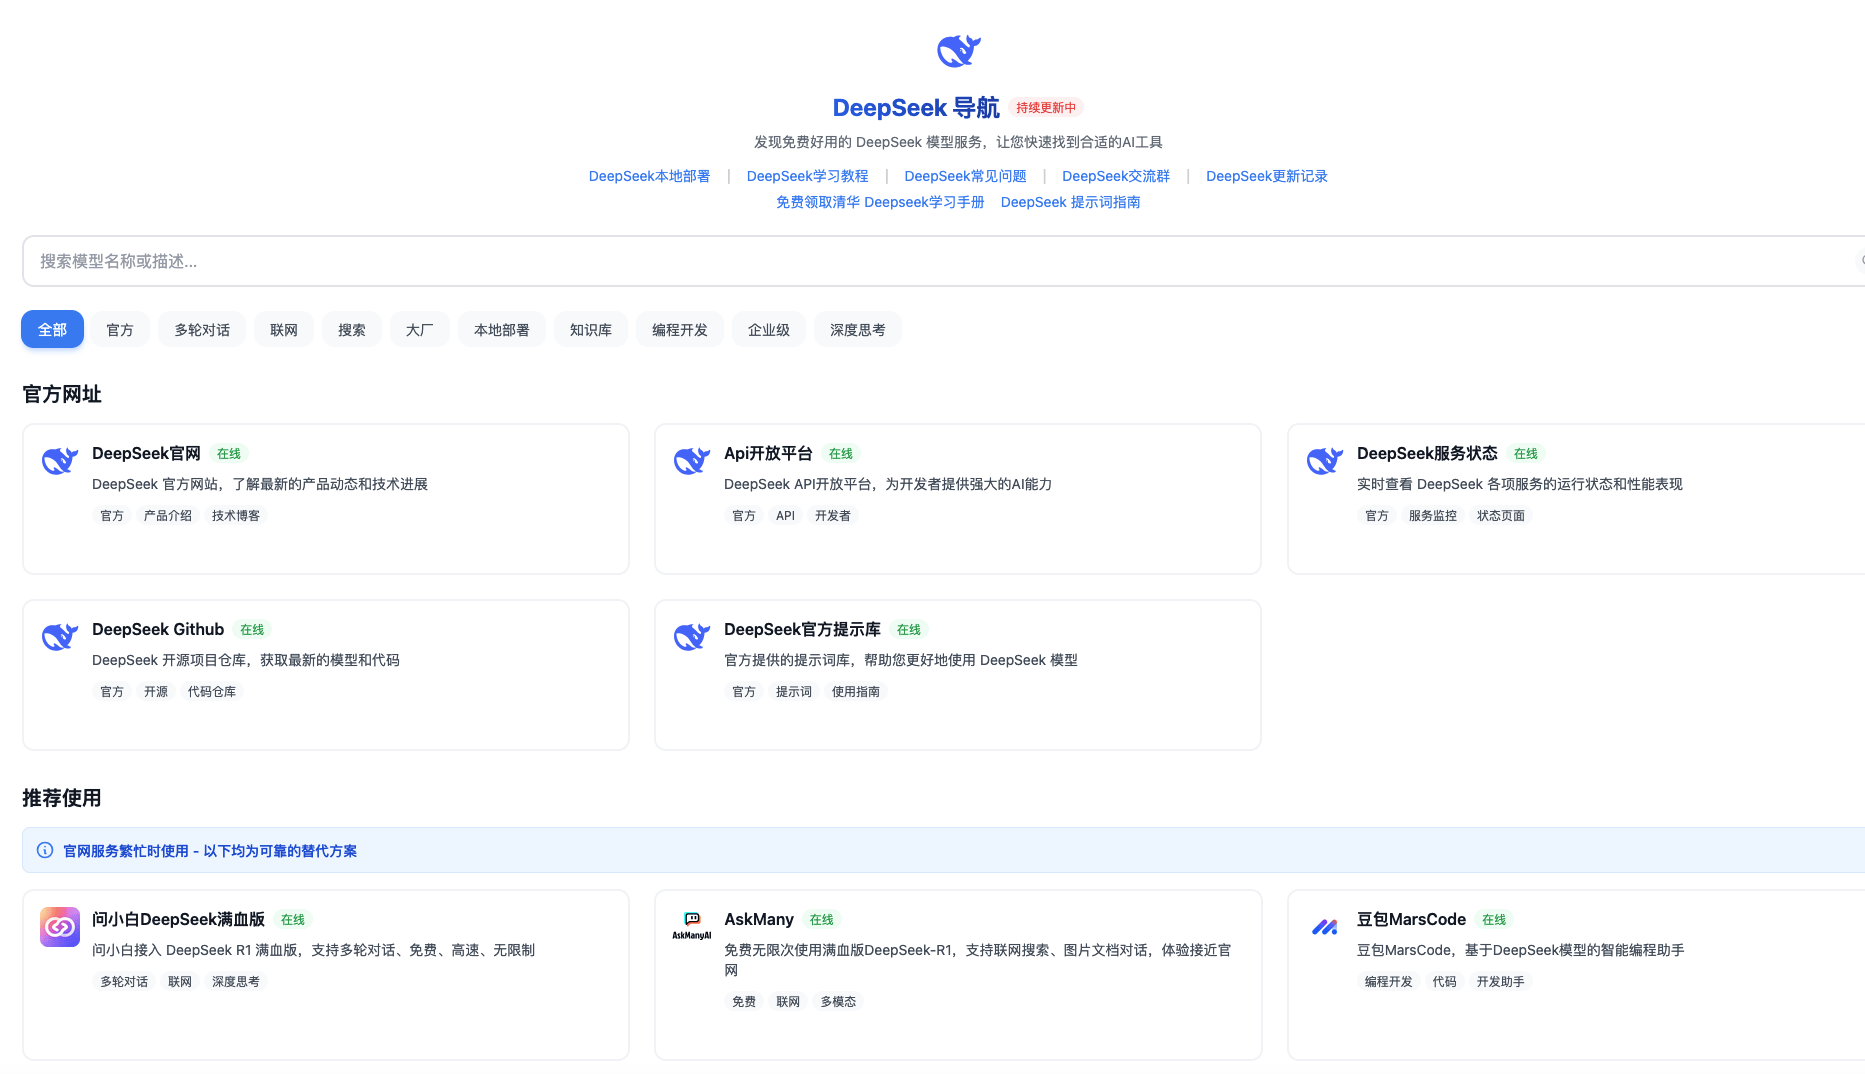
Task: Click the 技术博客 tag on DeepSeek官网 card
Action: pos(236,516)
